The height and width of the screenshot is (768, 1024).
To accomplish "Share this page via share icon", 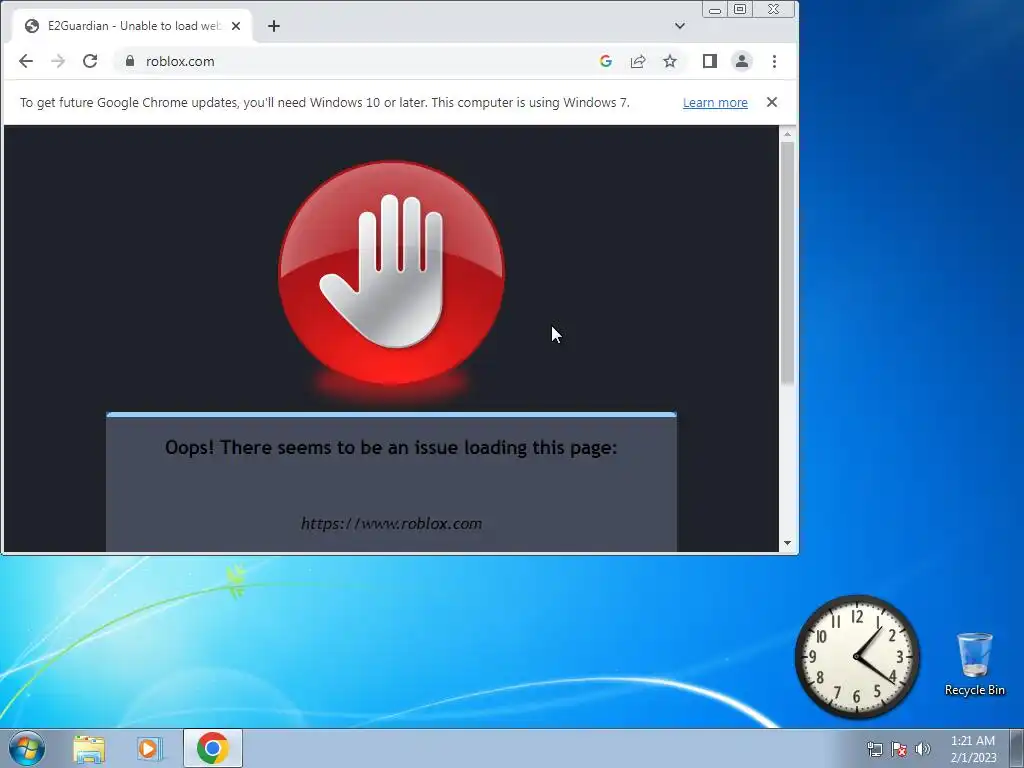I will pyautogui.click(x=637, y=61).
